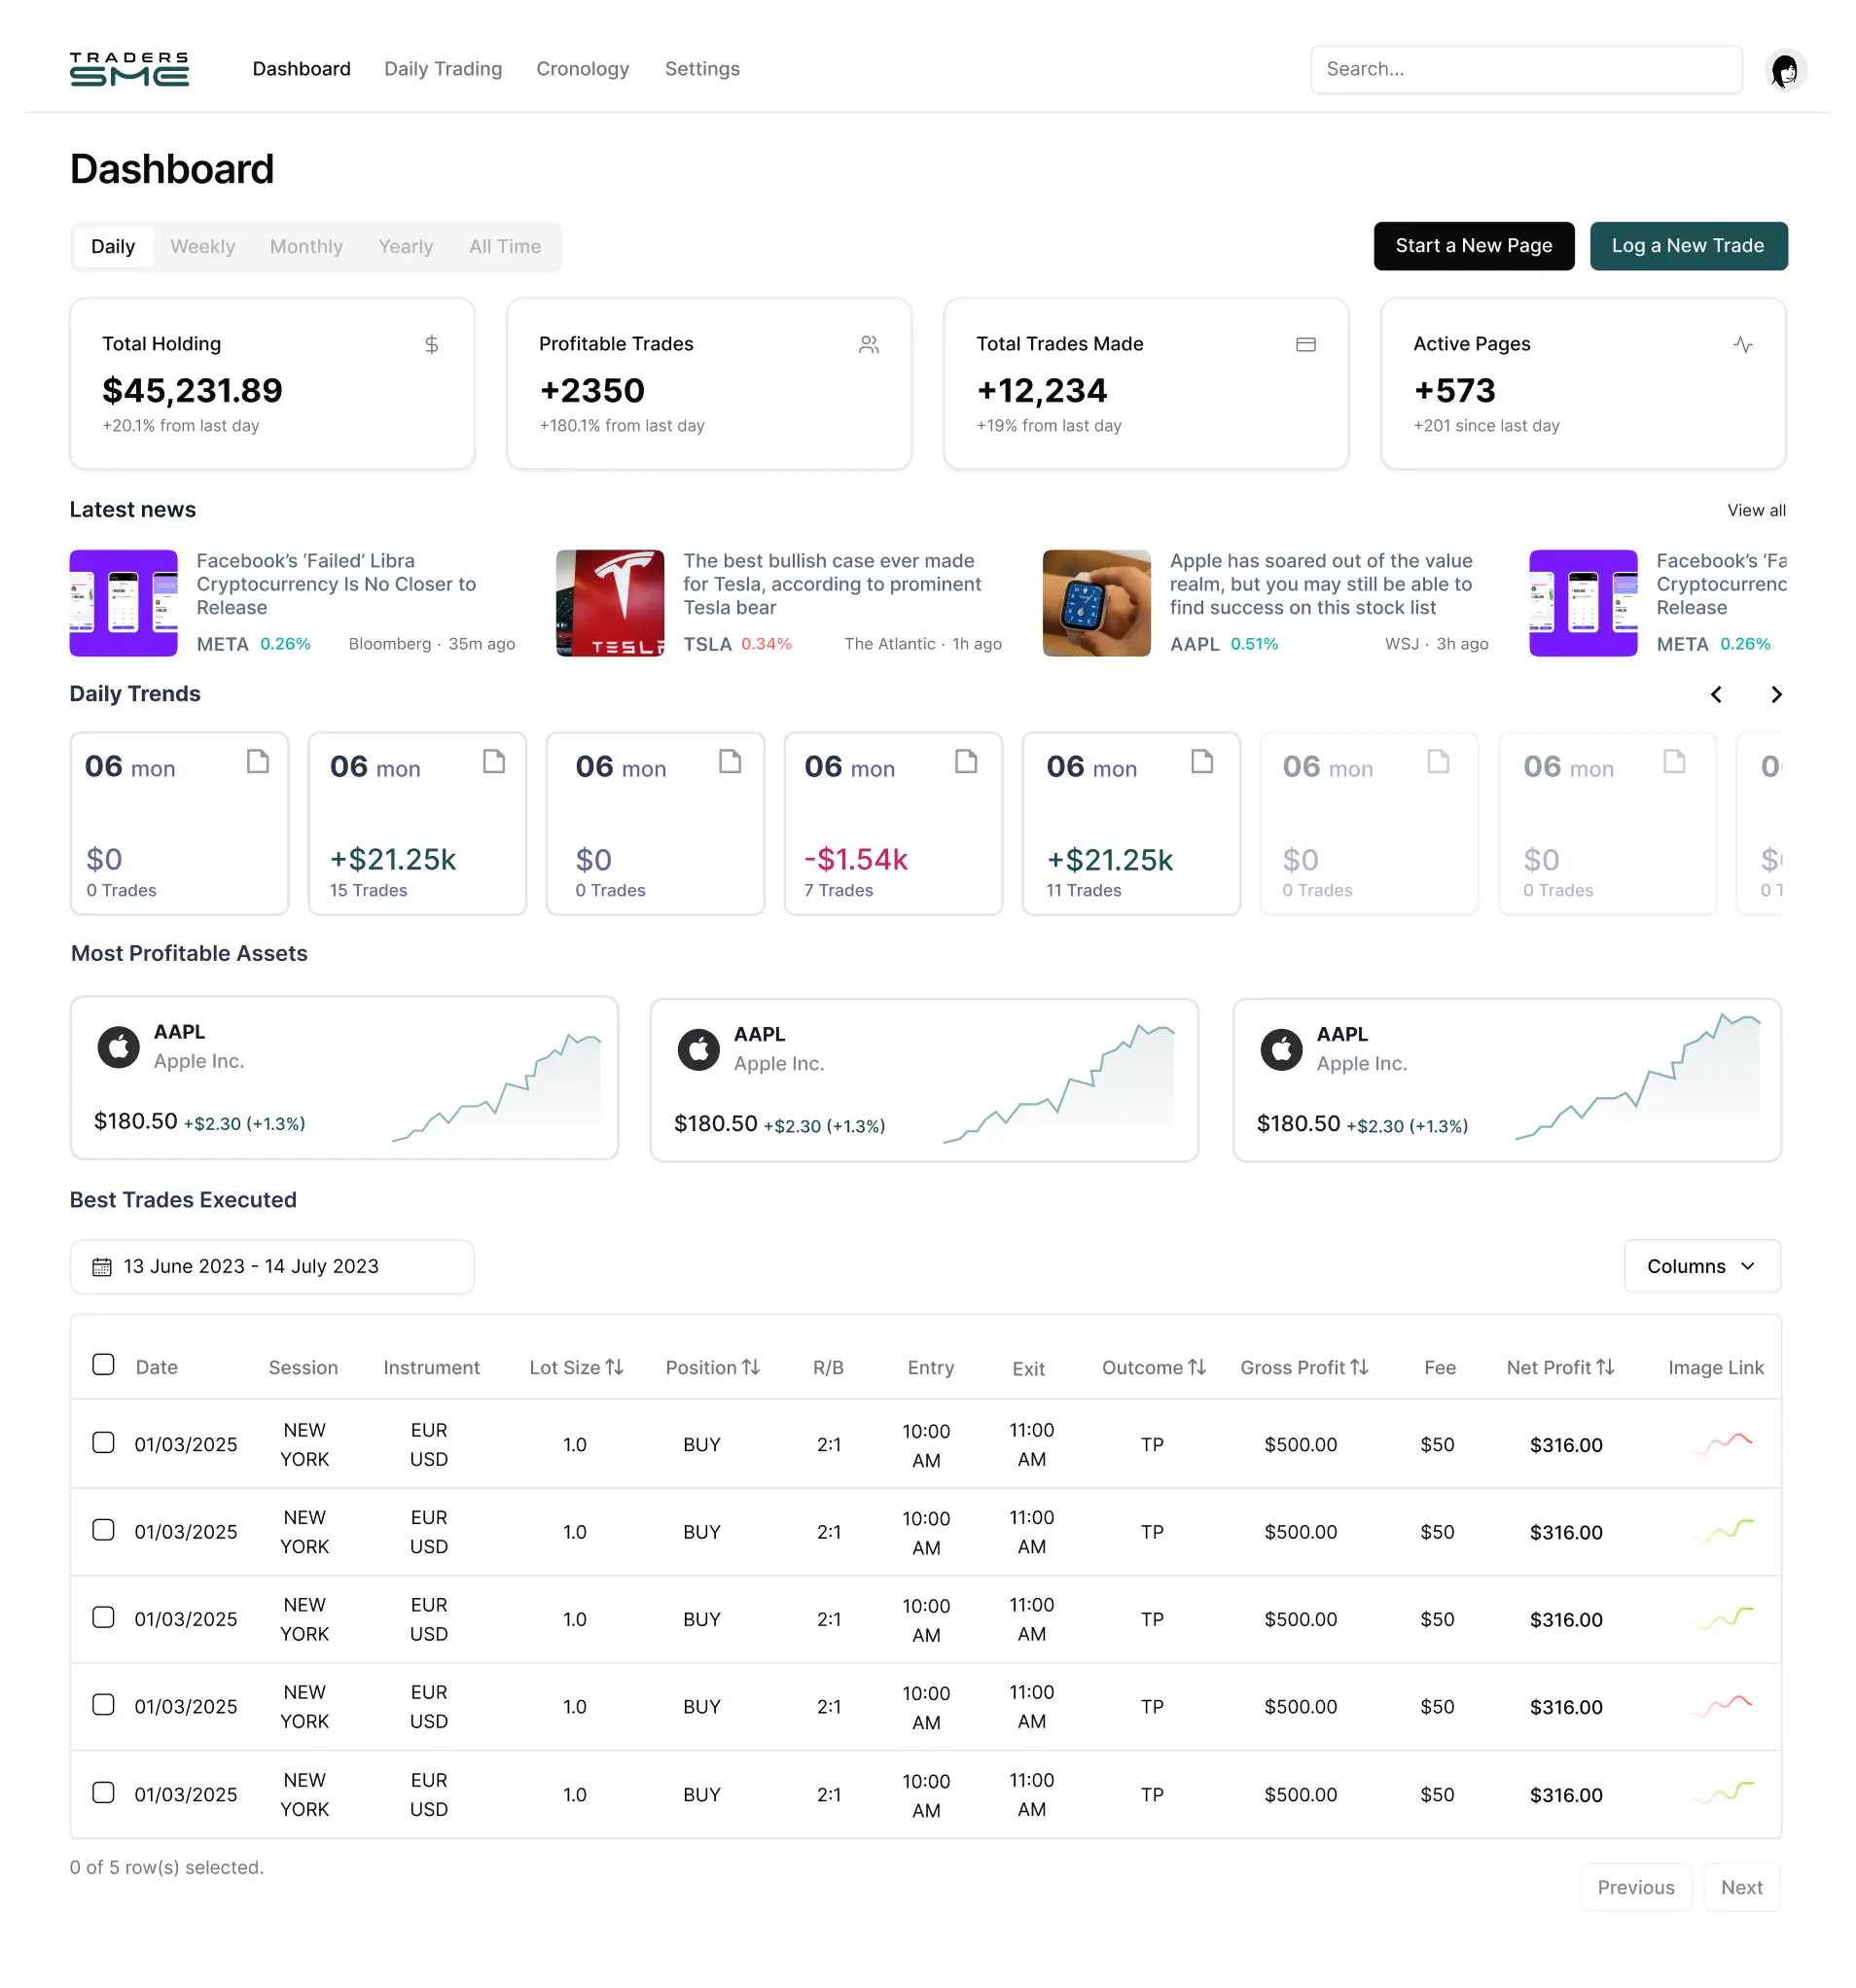
Task: Check the last trade row checkbox
Action: pyautogui.click(x=103, y=1793)
